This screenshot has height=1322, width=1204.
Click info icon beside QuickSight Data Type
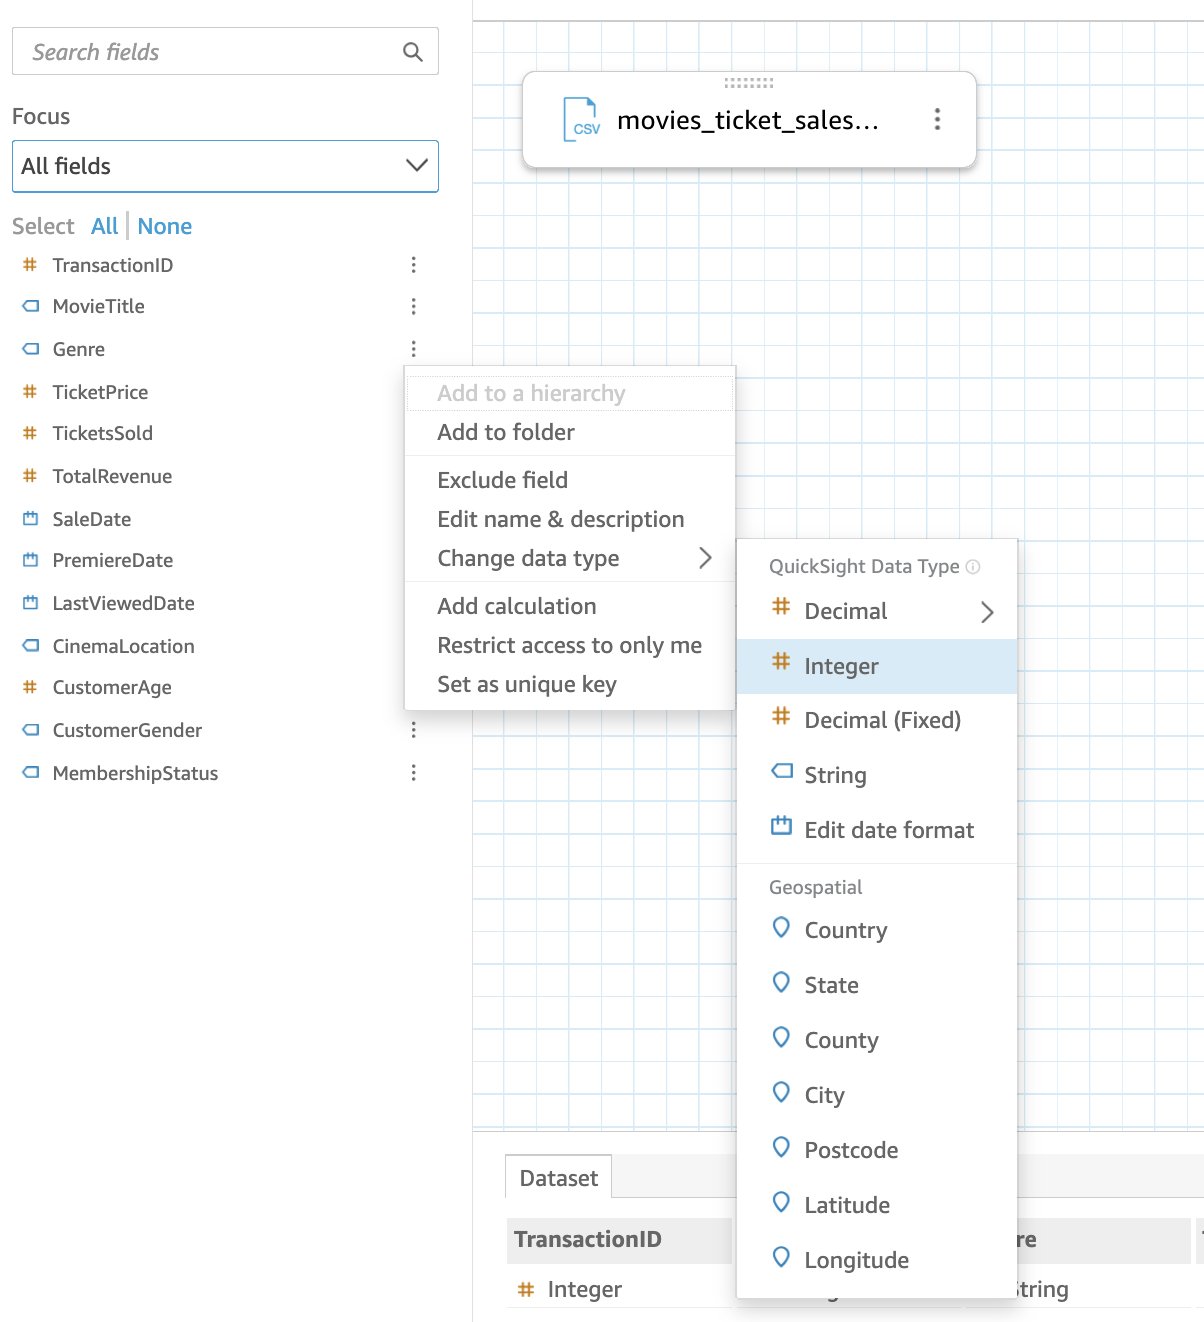(973, 567)
